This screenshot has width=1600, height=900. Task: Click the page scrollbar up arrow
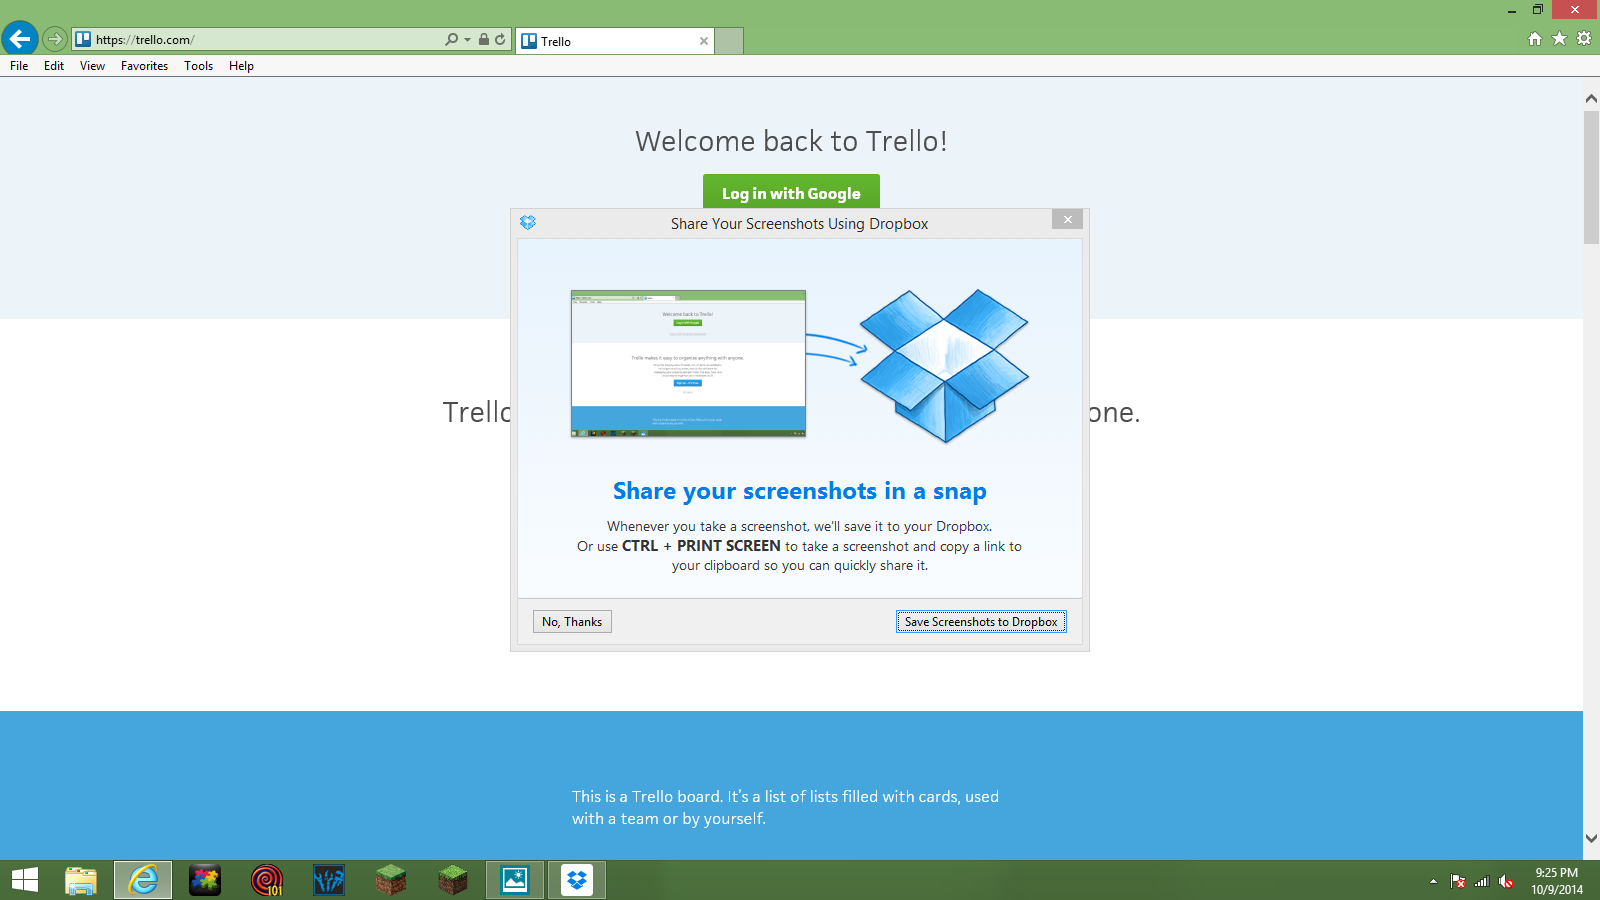1591,98
